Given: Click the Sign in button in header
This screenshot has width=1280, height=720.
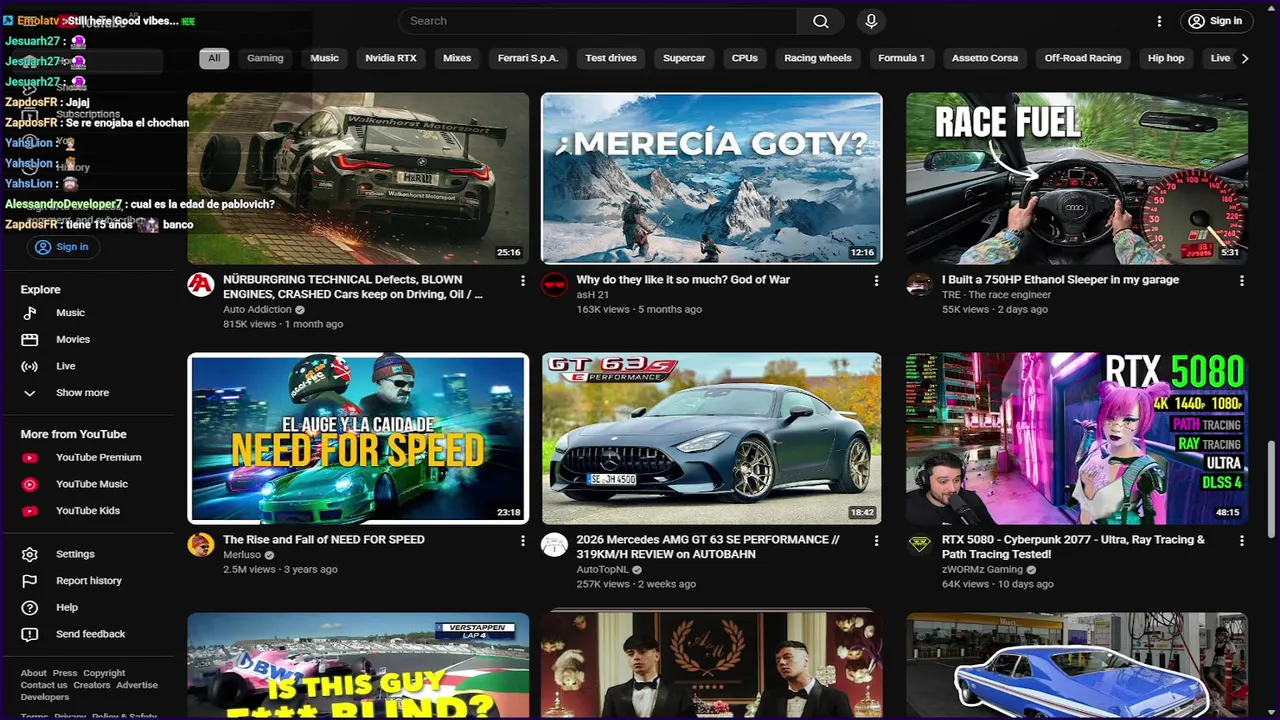Looking at the screenshot, I should (1216, 21).
